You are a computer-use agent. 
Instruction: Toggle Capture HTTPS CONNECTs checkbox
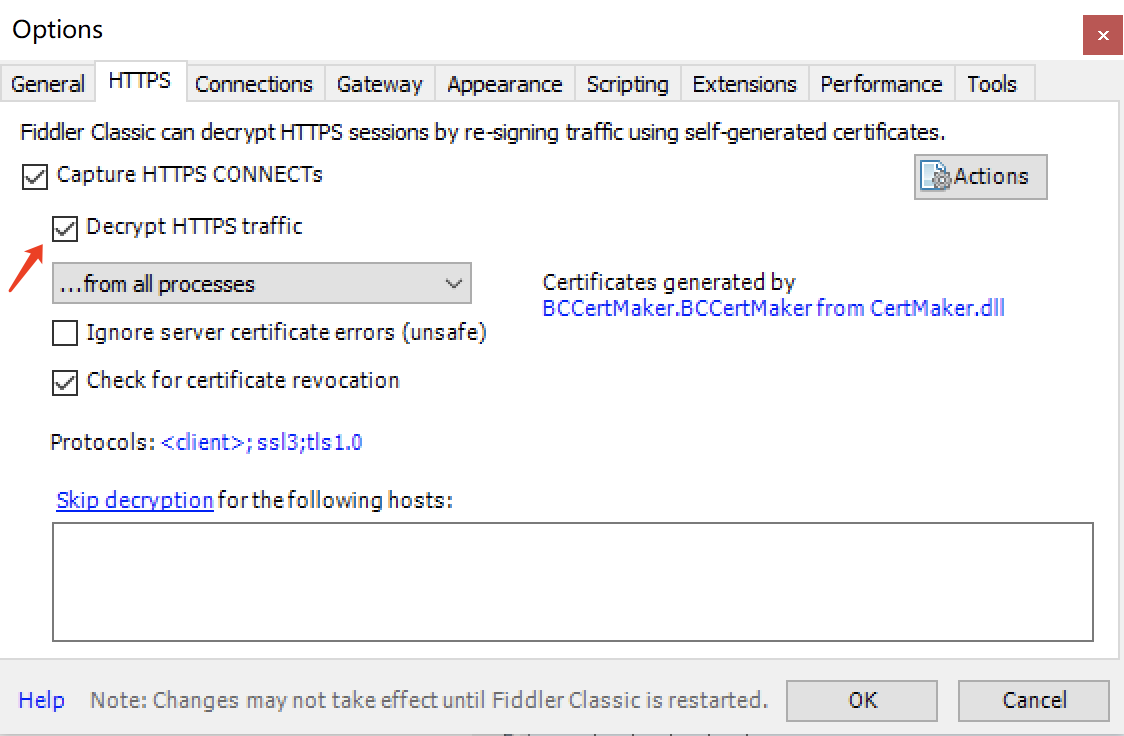point(34,176)
